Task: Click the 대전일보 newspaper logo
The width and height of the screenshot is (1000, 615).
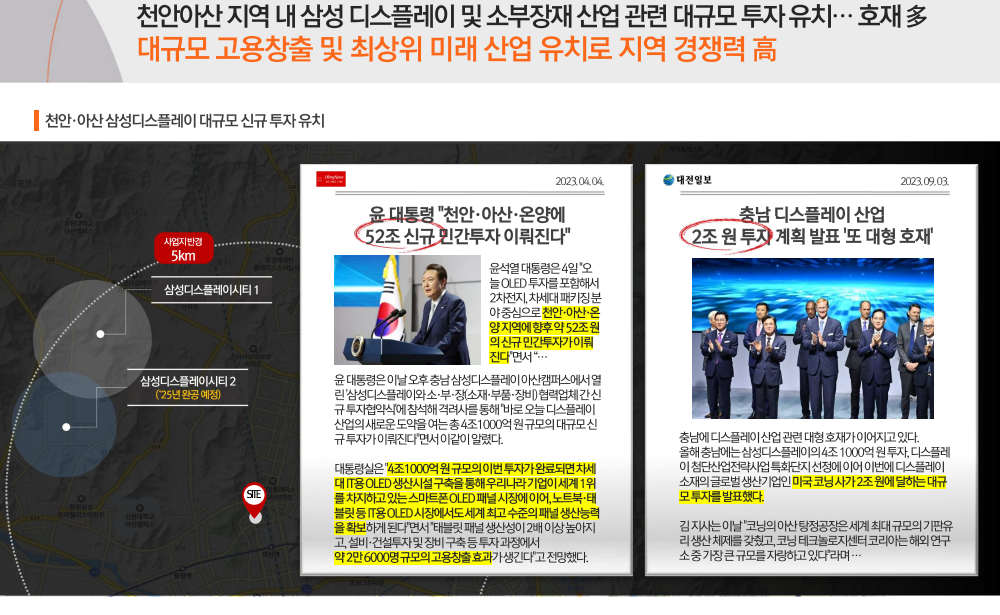Action: click(x=688, y=180)
